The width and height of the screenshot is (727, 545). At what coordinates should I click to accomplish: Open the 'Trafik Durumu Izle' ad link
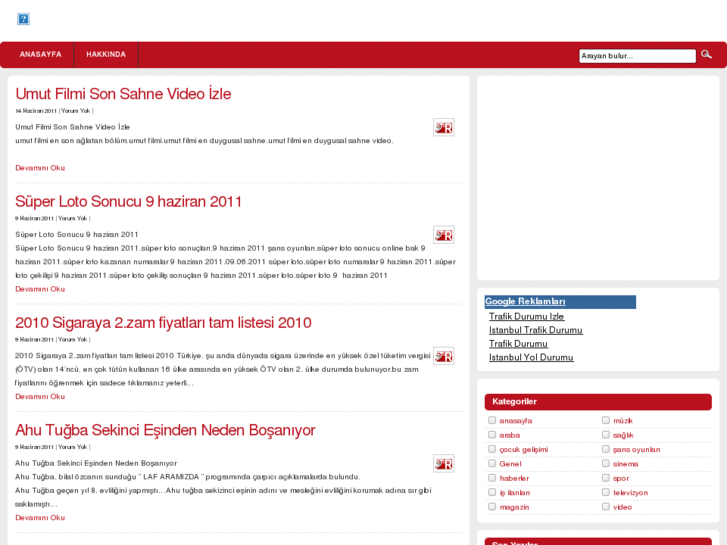[527, 316]
